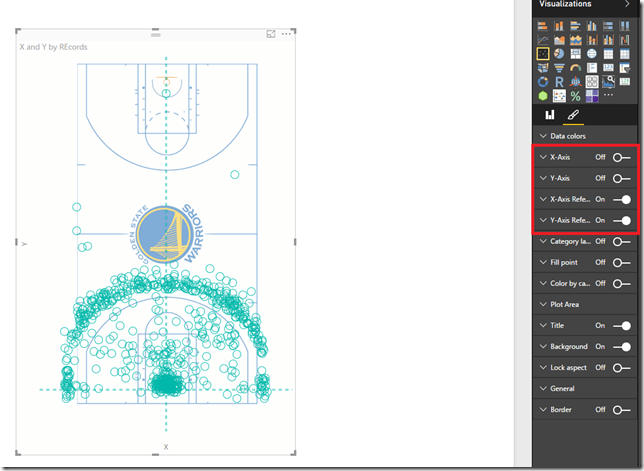644x471 pixels.
Task: Choose the table visualization
Action: (608, 54)
